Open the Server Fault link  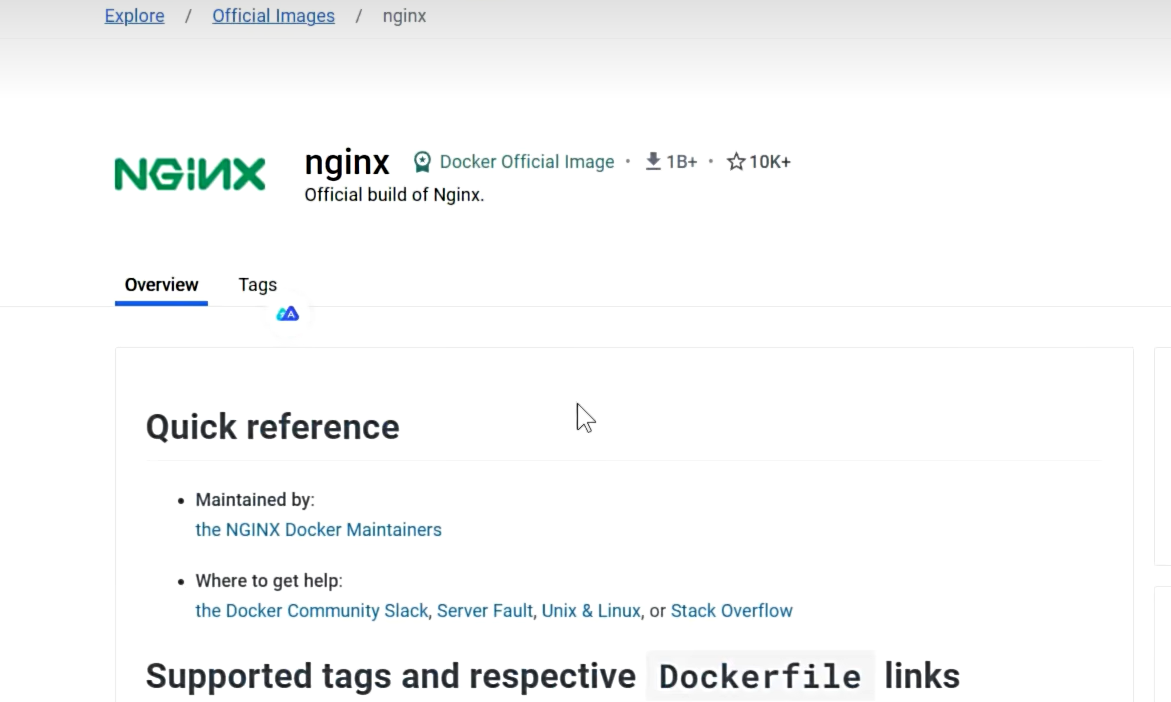tap(485, 611)
